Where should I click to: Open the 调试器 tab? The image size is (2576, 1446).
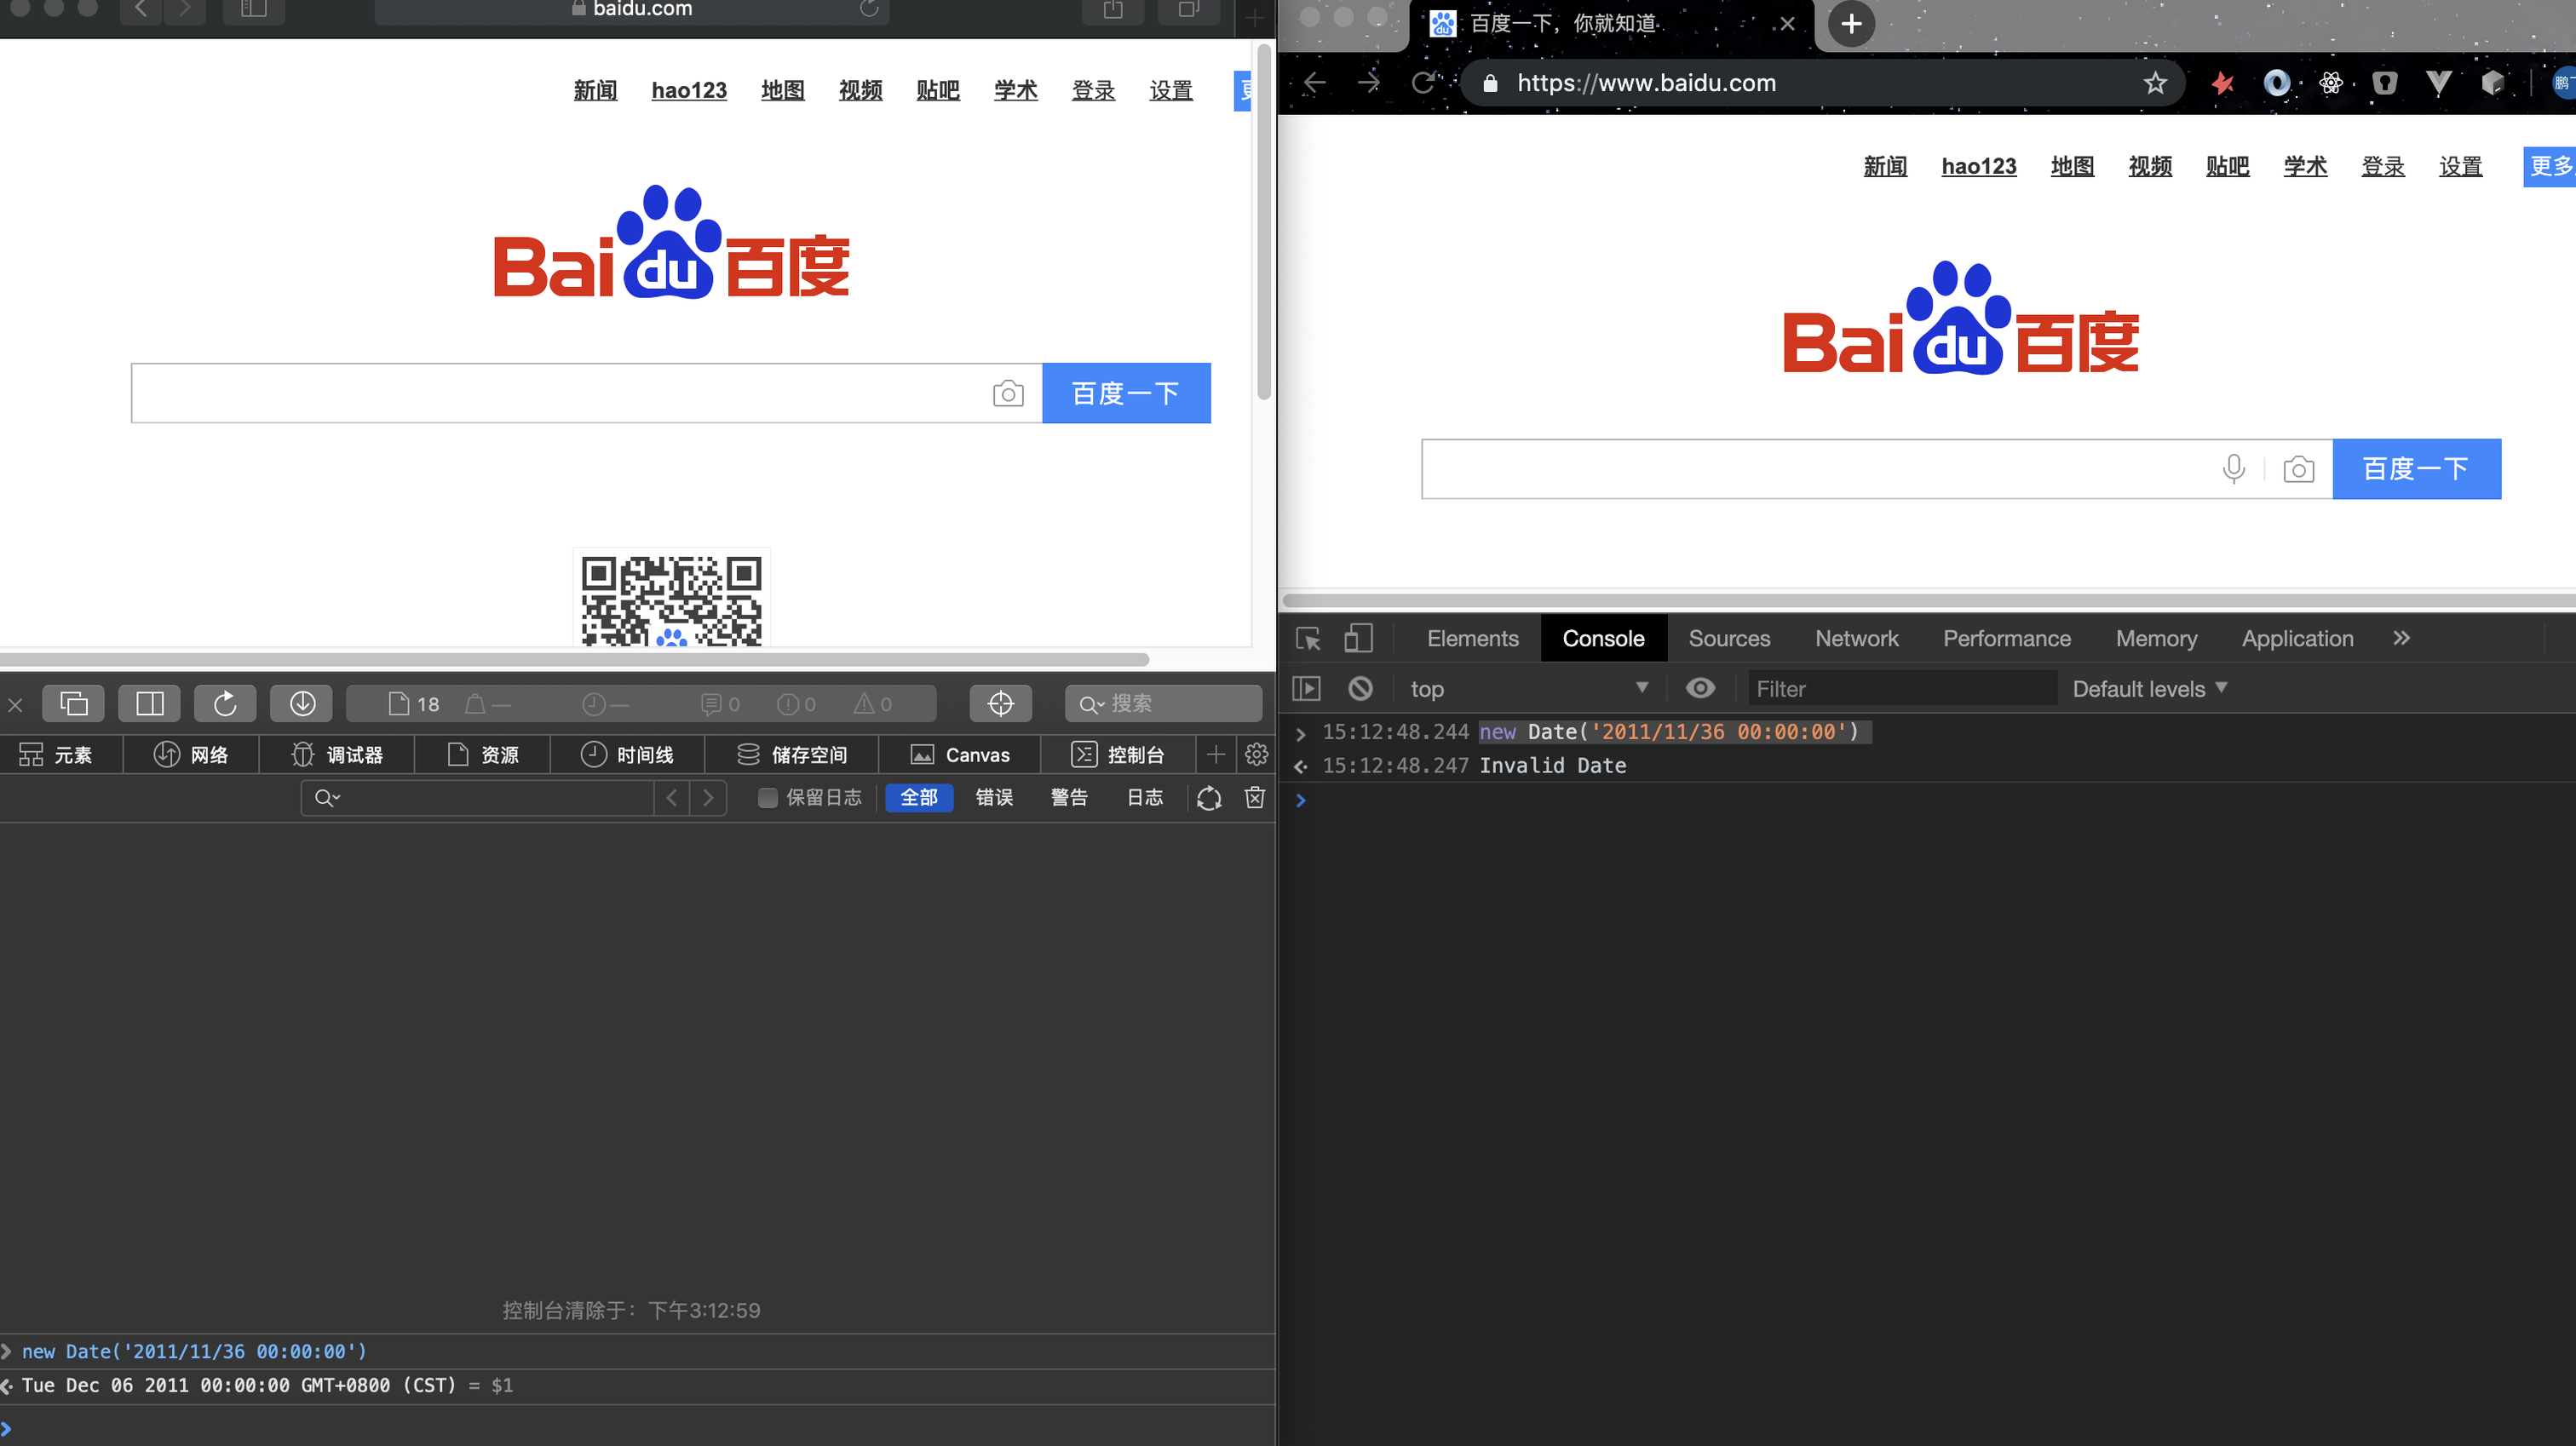pos(337,754)
